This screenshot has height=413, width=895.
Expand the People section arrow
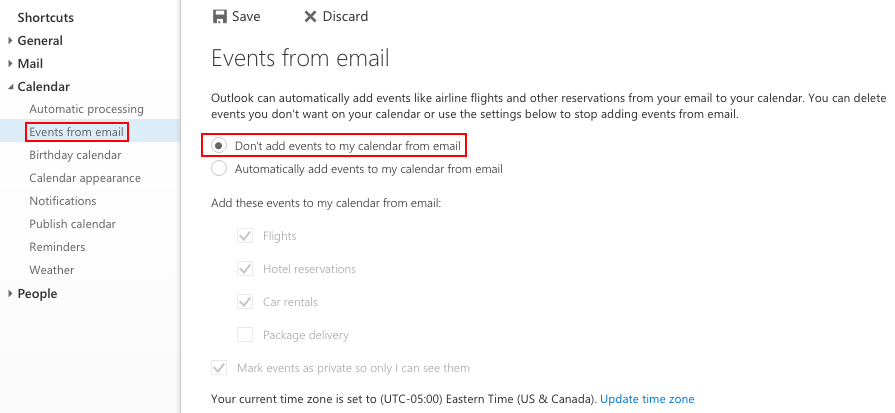tap(10, 293)
